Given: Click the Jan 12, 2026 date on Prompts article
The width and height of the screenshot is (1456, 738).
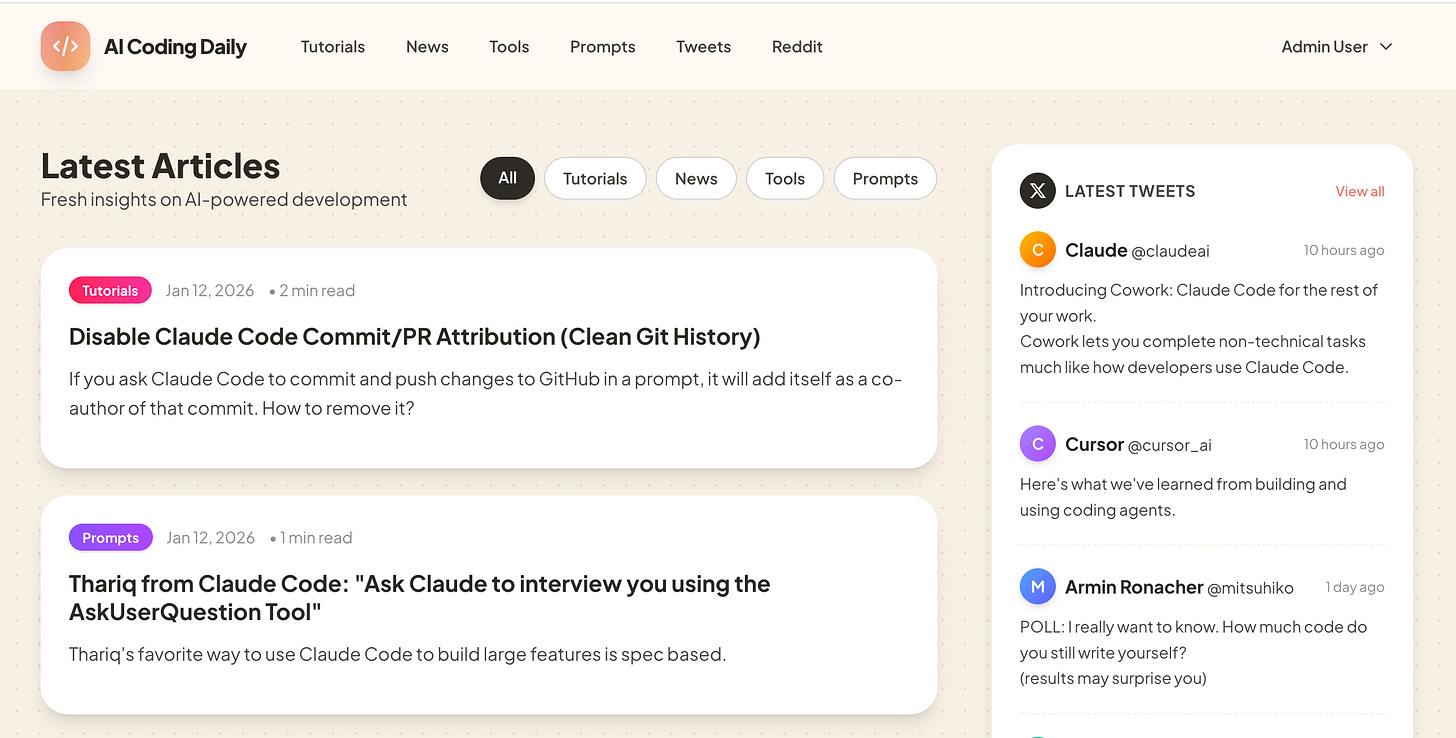Looking at the screenshot, I should point(210,538).
